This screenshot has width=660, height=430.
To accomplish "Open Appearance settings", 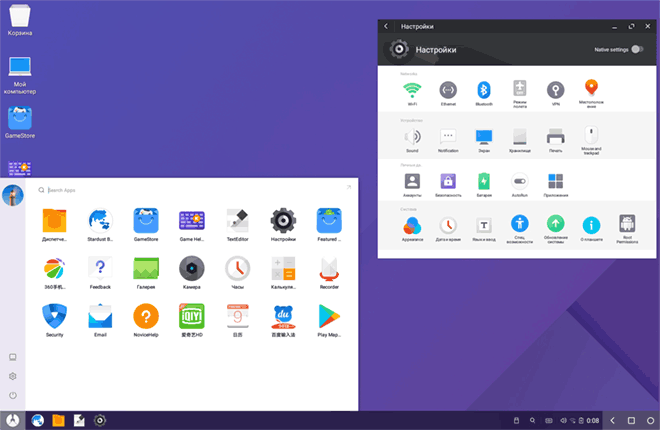I will 412,229.
